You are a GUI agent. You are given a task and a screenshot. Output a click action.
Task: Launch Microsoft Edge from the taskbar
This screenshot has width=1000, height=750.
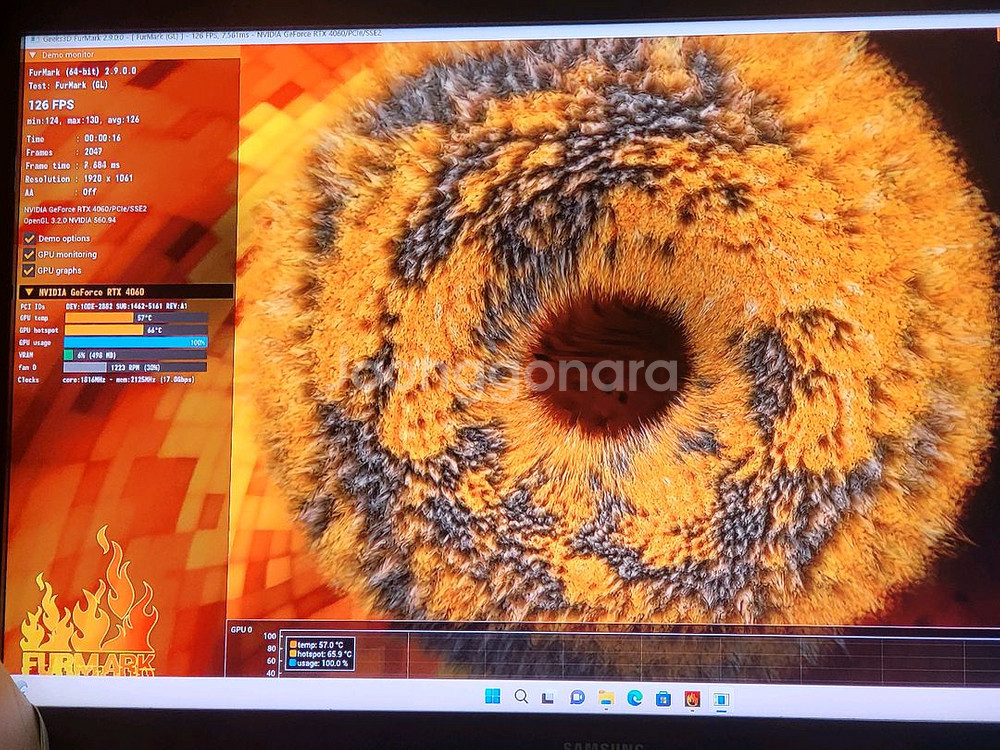coord(635,698)
